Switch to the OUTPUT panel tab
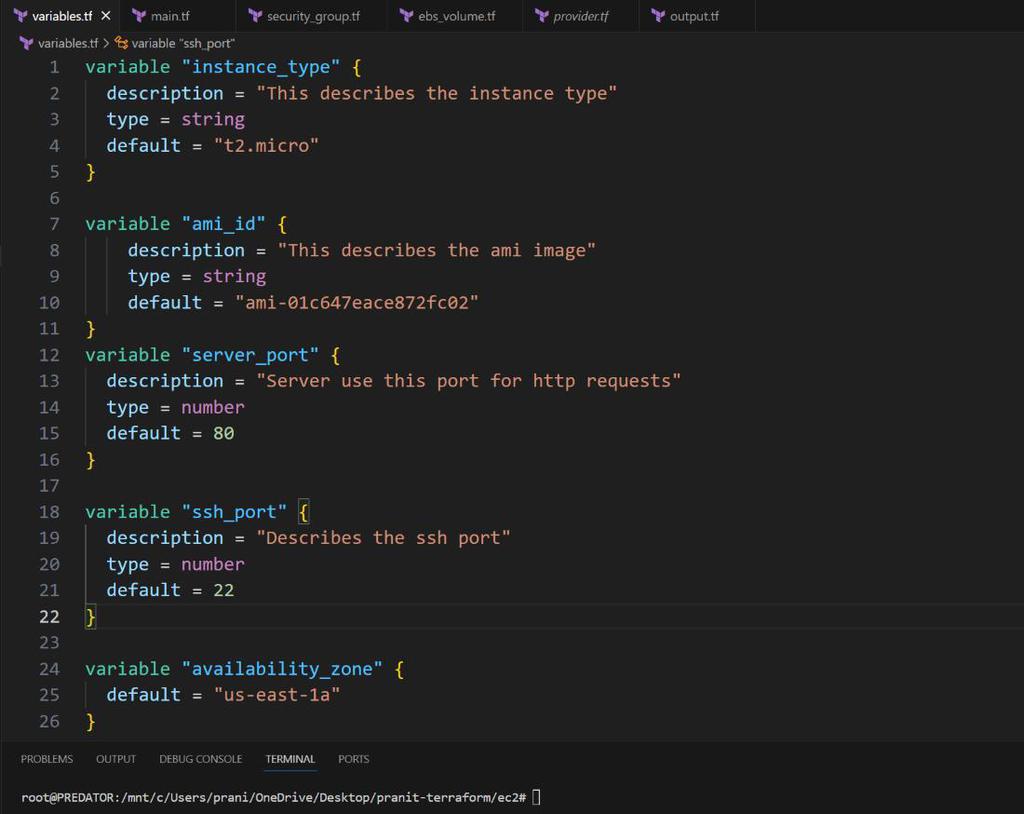1024x814 pixels. coord(116,759)
